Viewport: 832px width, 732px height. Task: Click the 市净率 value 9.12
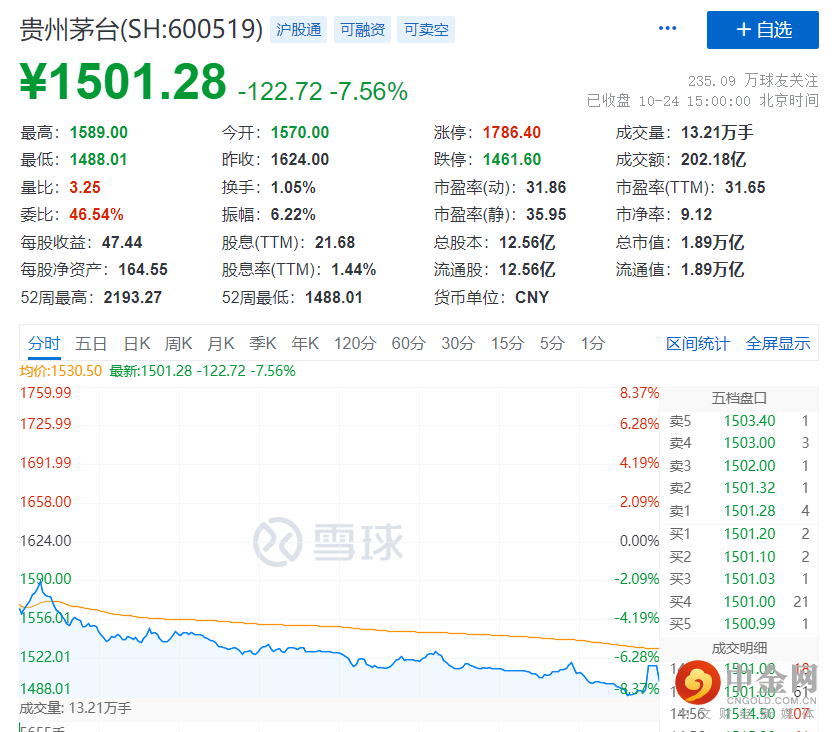click(x=696, y=215)
